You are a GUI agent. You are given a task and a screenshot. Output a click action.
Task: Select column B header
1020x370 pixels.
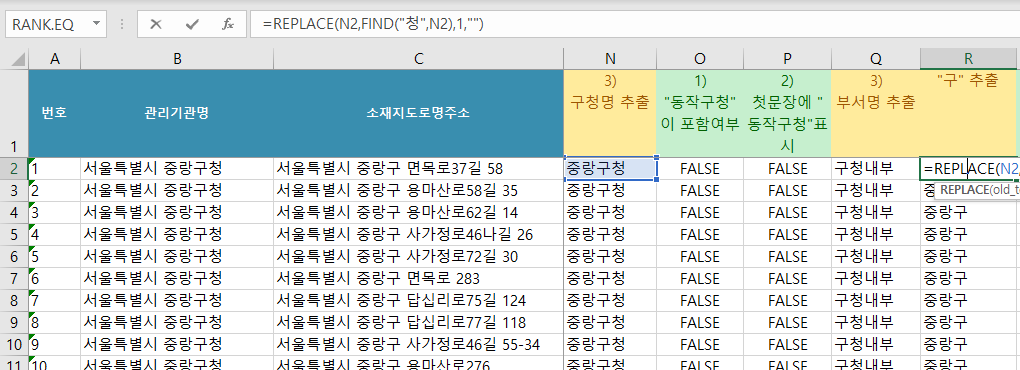(x=177, y=59)
